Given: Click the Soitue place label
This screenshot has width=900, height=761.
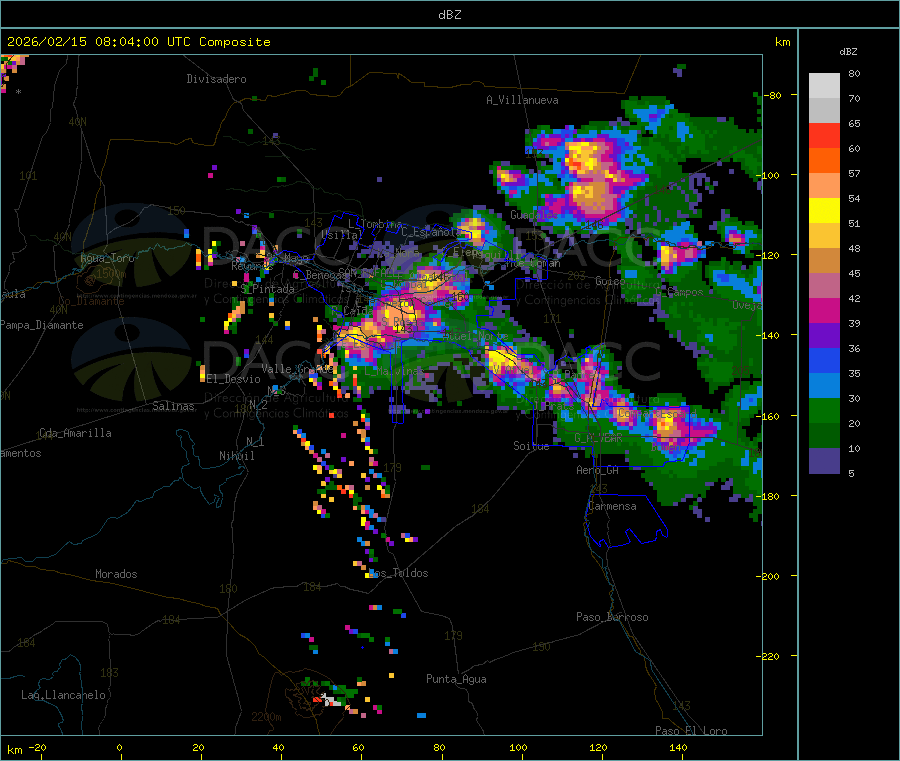Looking at the screenshot, I should tap(531, 446).
